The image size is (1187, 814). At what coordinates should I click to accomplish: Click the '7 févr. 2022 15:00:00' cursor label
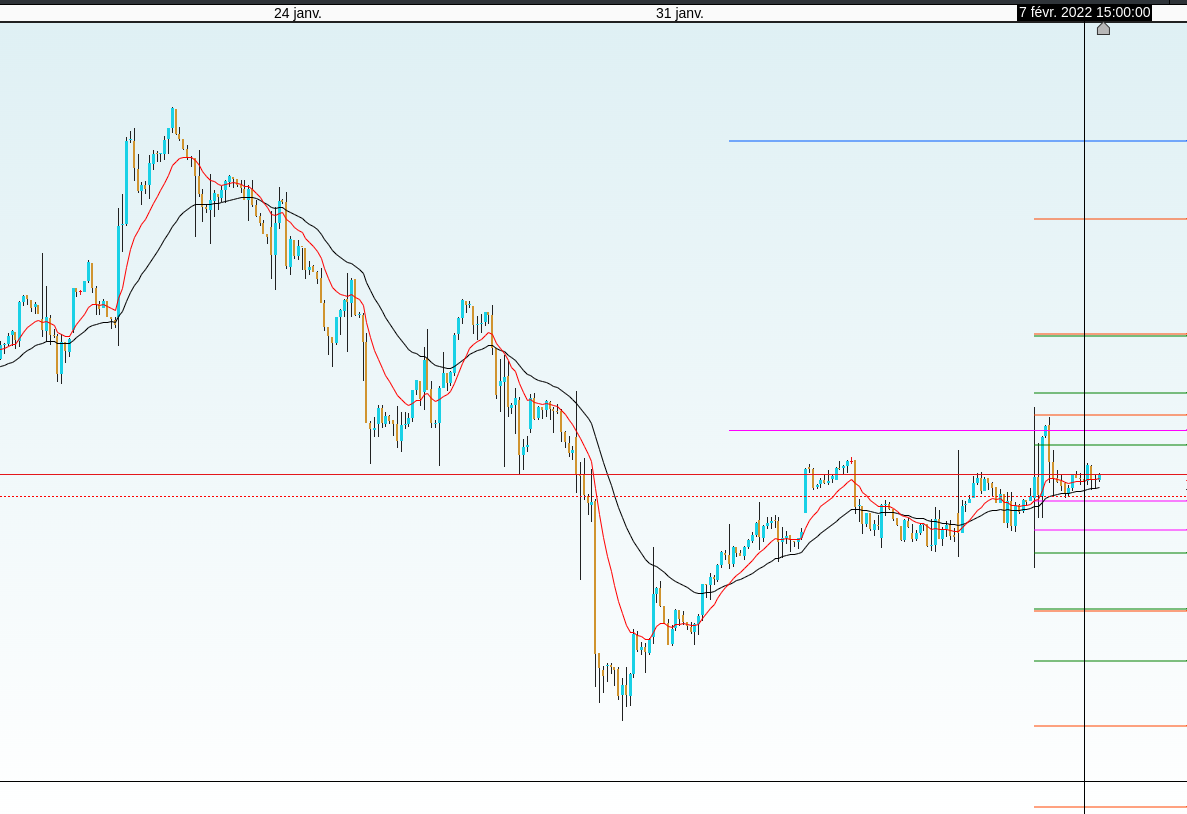(x=1085, y=12)
